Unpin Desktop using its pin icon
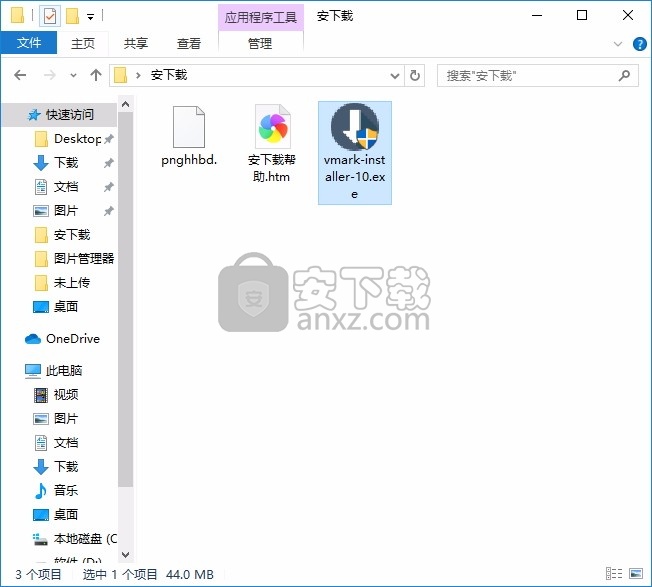This screenshot has height=587, width=652. click(109, 139)
